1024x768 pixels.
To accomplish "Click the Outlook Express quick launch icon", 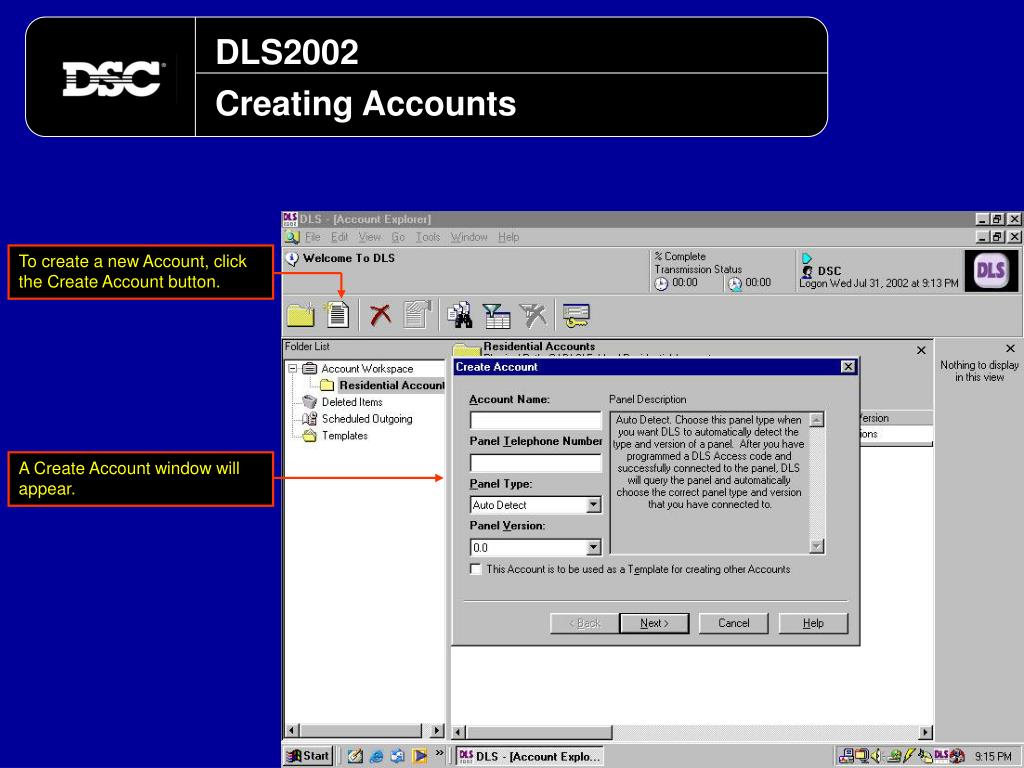I will click(x=397, y=756).
